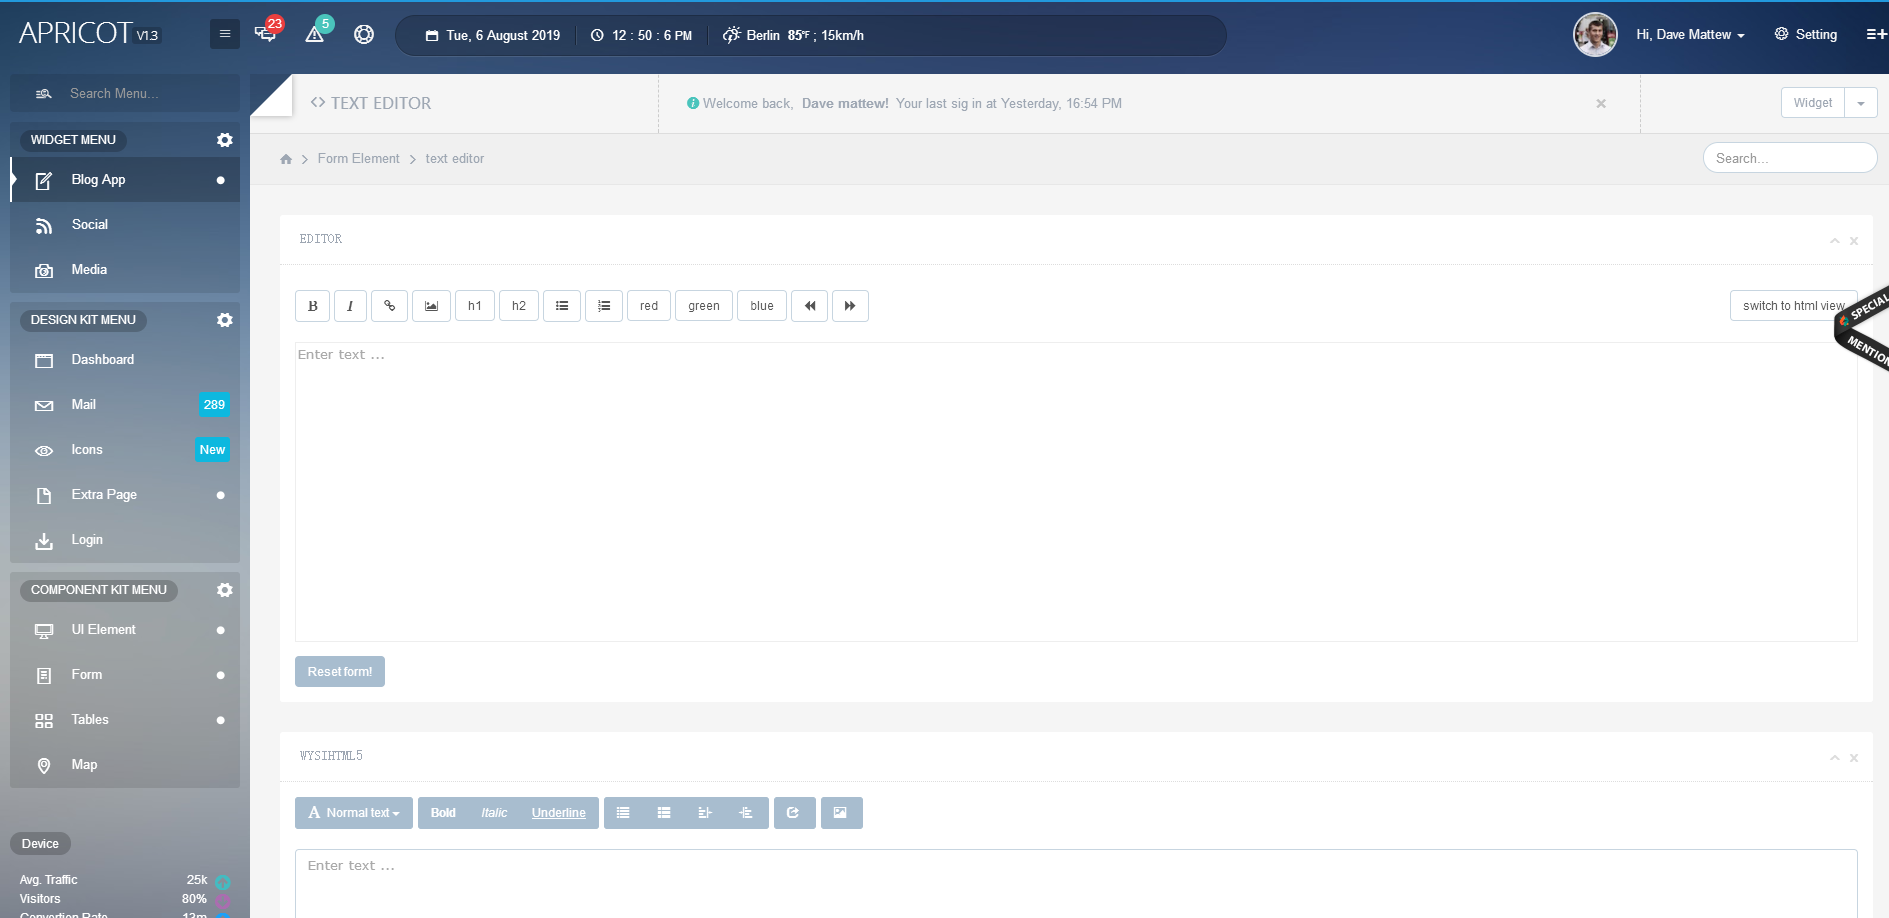Close the WYSIHTML5 panel
Image resolution: width=1889 pixels, height=918 pixels.
pyautogui.click(x=1854, y=758)
